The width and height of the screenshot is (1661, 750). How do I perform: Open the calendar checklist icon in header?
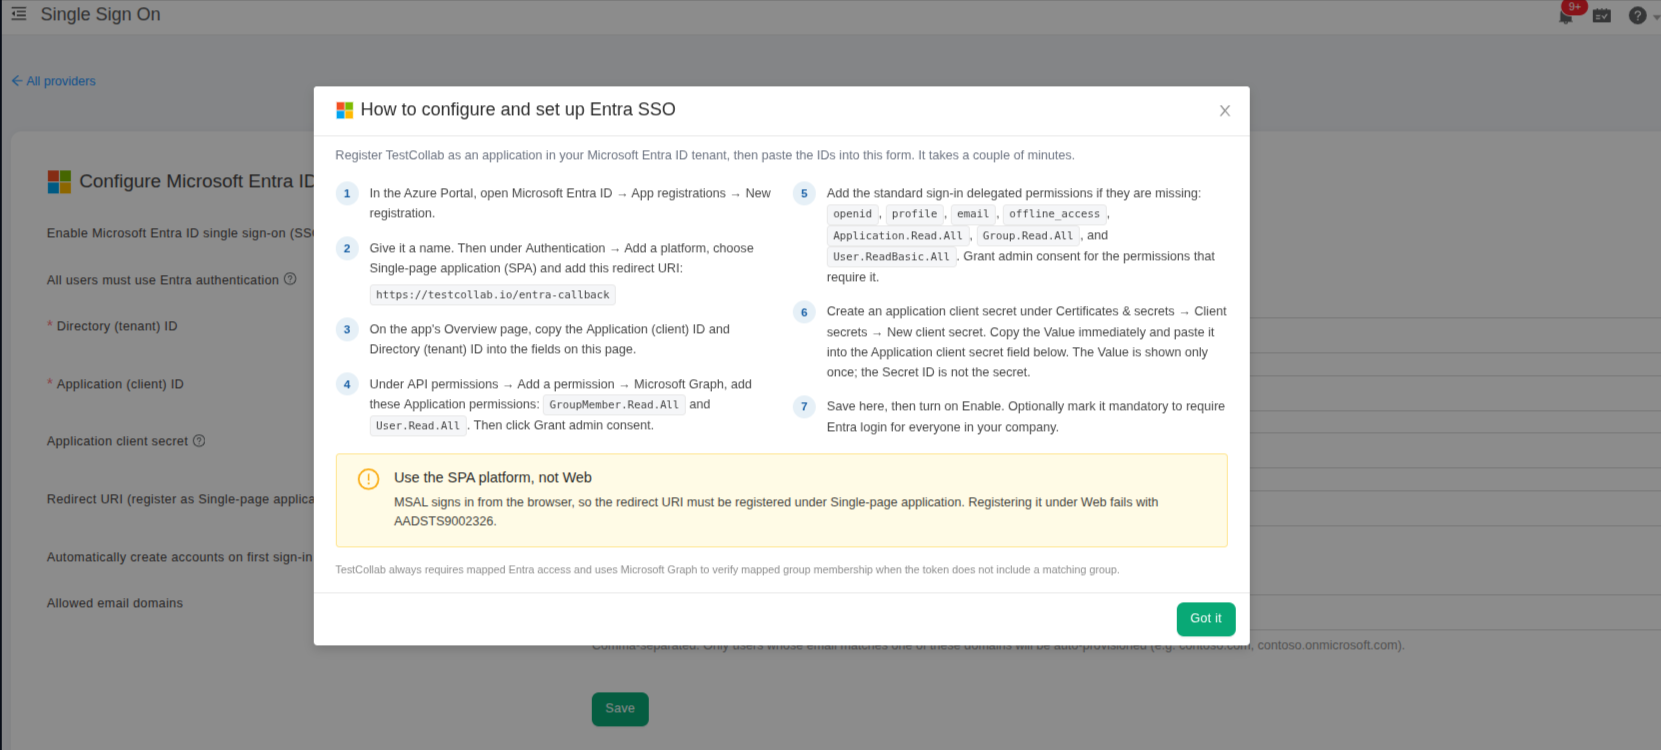coord(1602,15)
